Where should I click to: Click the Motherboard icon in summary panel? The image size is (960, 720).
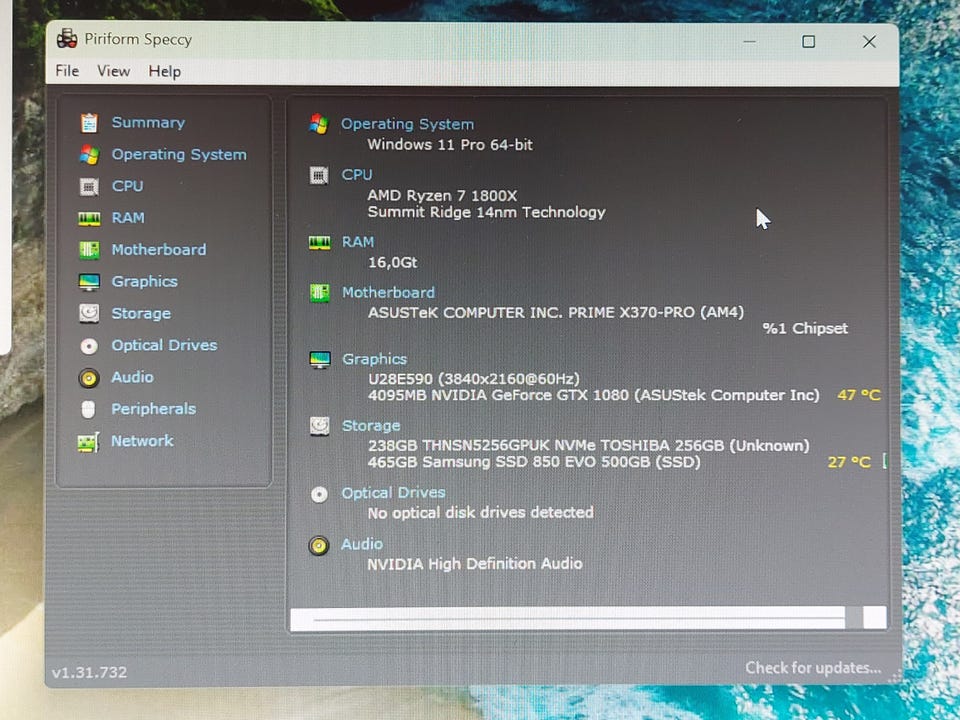tap(319, 293)
